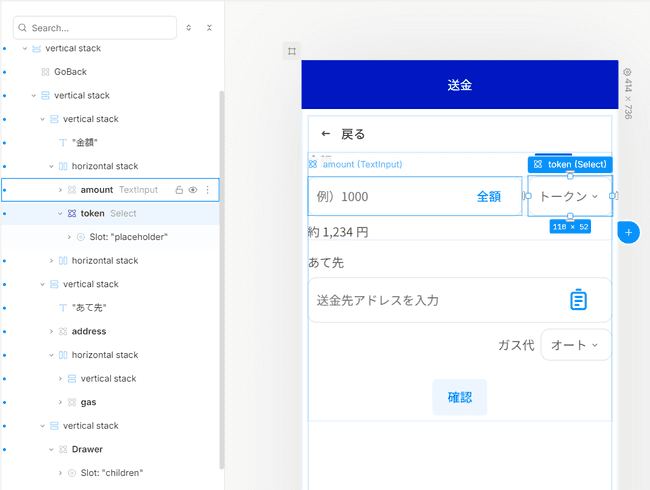Click the 送金 header bar
This screenshot has height=490, width=650.
click(x=460, y=85)
